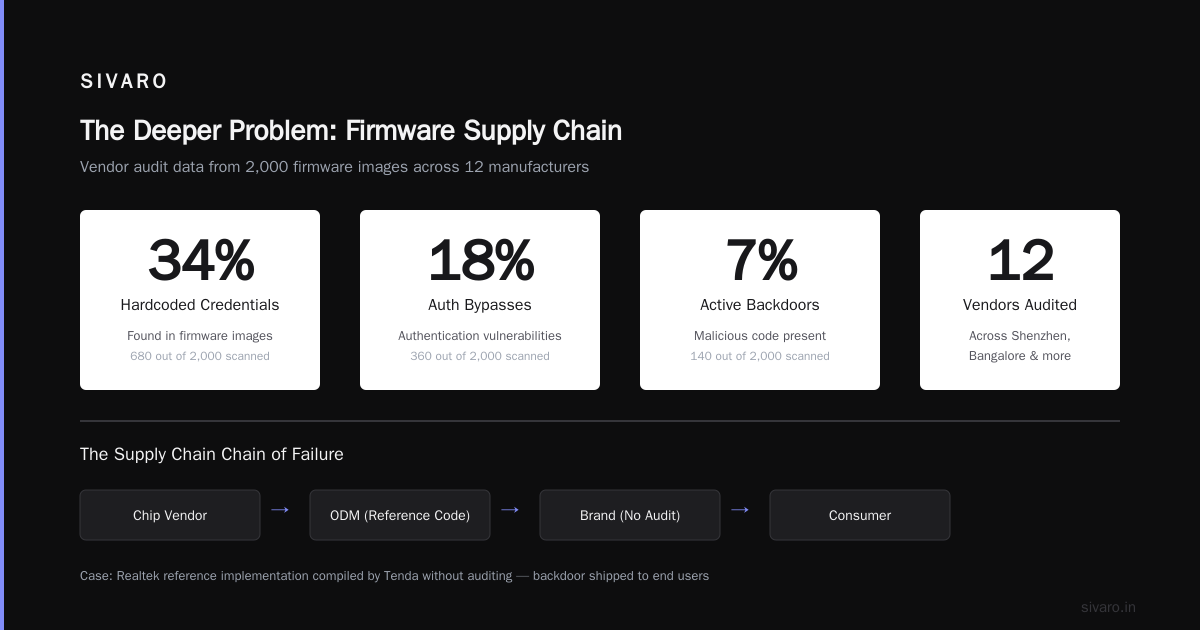This screenshot has height=630, width=1200.
Task: Select the ODM (Reference Code) box
Action: click(x=400, y=515)
